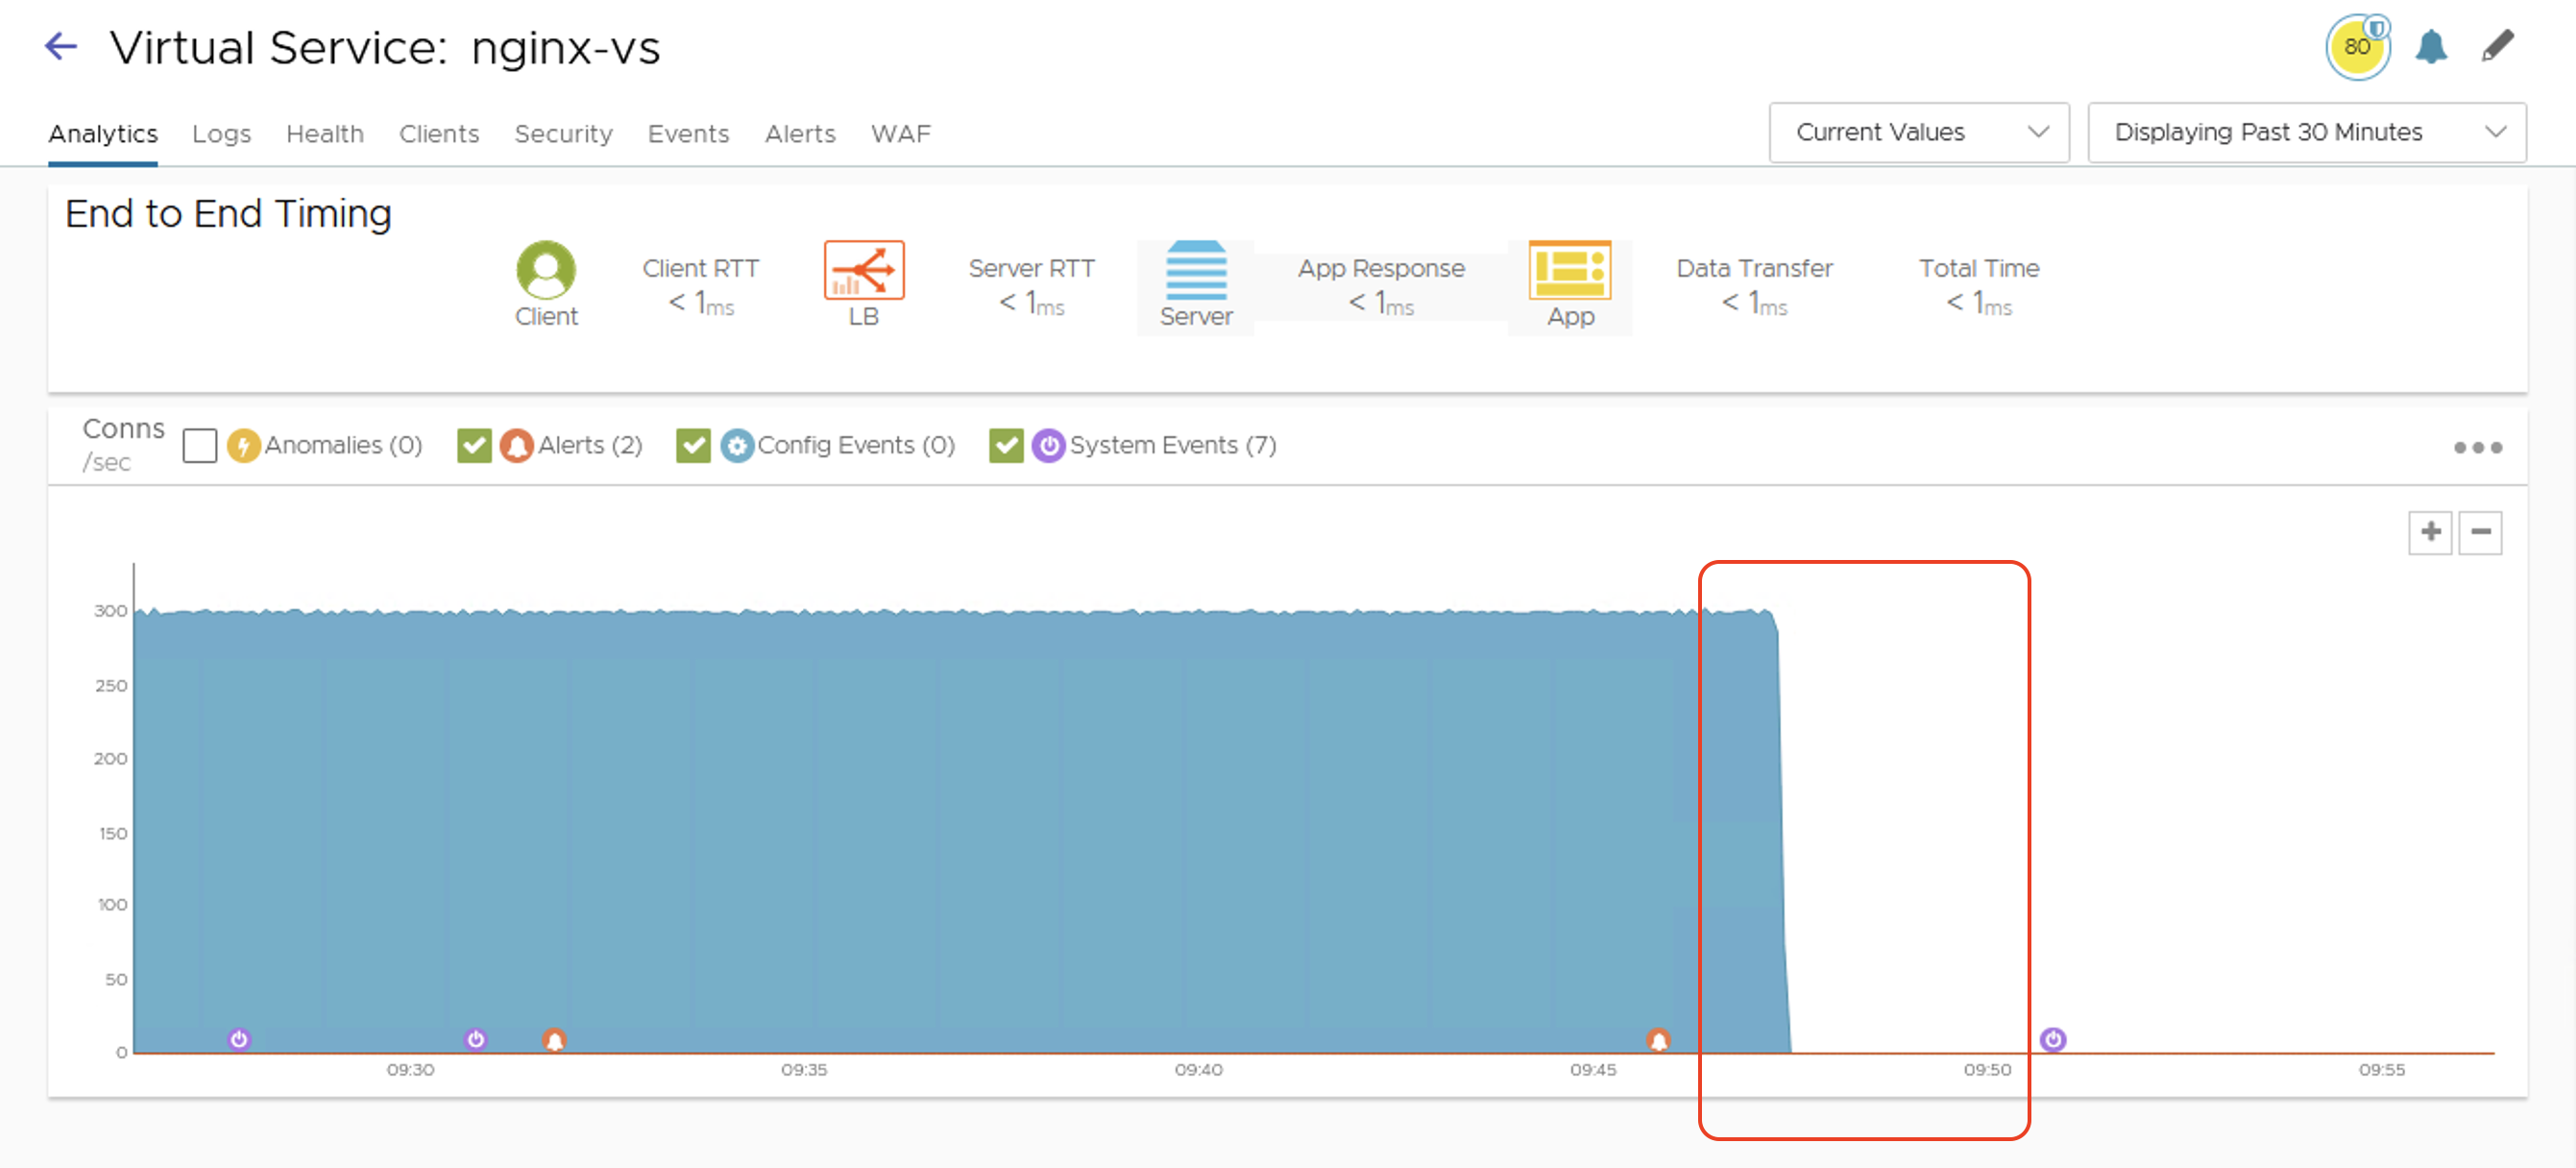Zoom in chart with plus button
The image size is (2576, 1168).
pos(2430,532)
